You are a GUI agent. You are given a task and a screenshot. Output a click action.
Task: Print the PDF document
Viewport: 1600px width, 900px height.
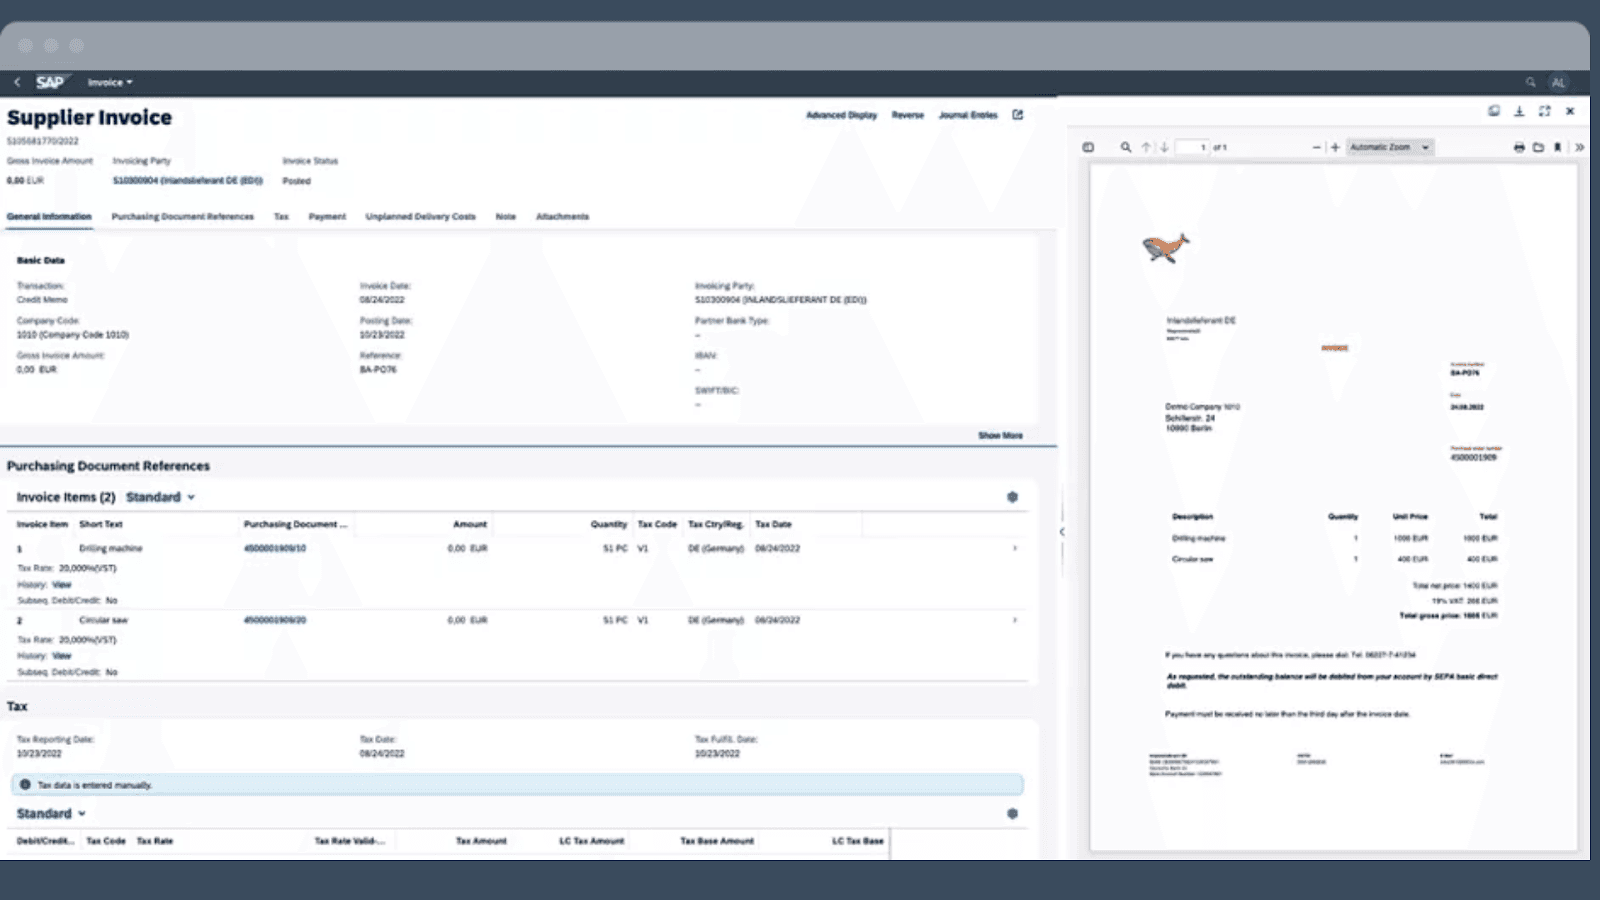tap(1519, 147)
